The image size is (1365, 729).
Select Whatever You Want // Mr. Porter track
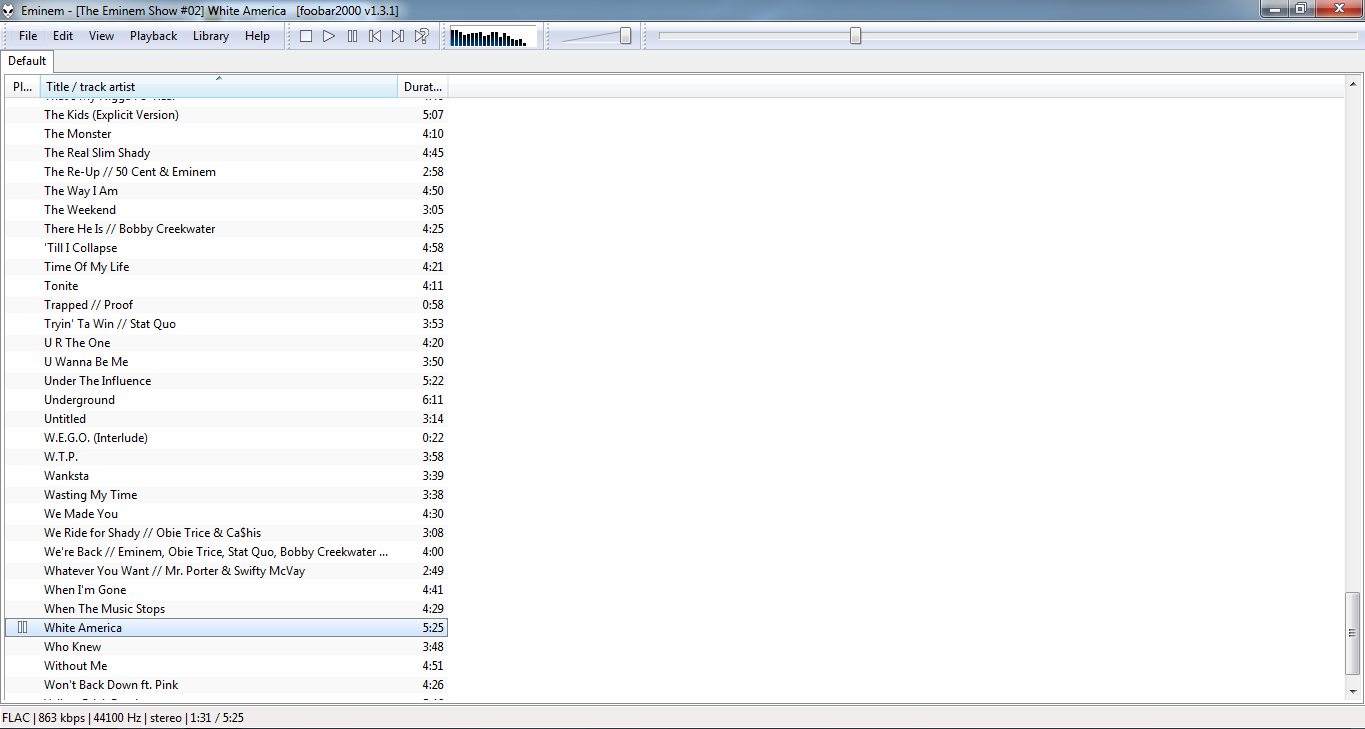(226, 571)
